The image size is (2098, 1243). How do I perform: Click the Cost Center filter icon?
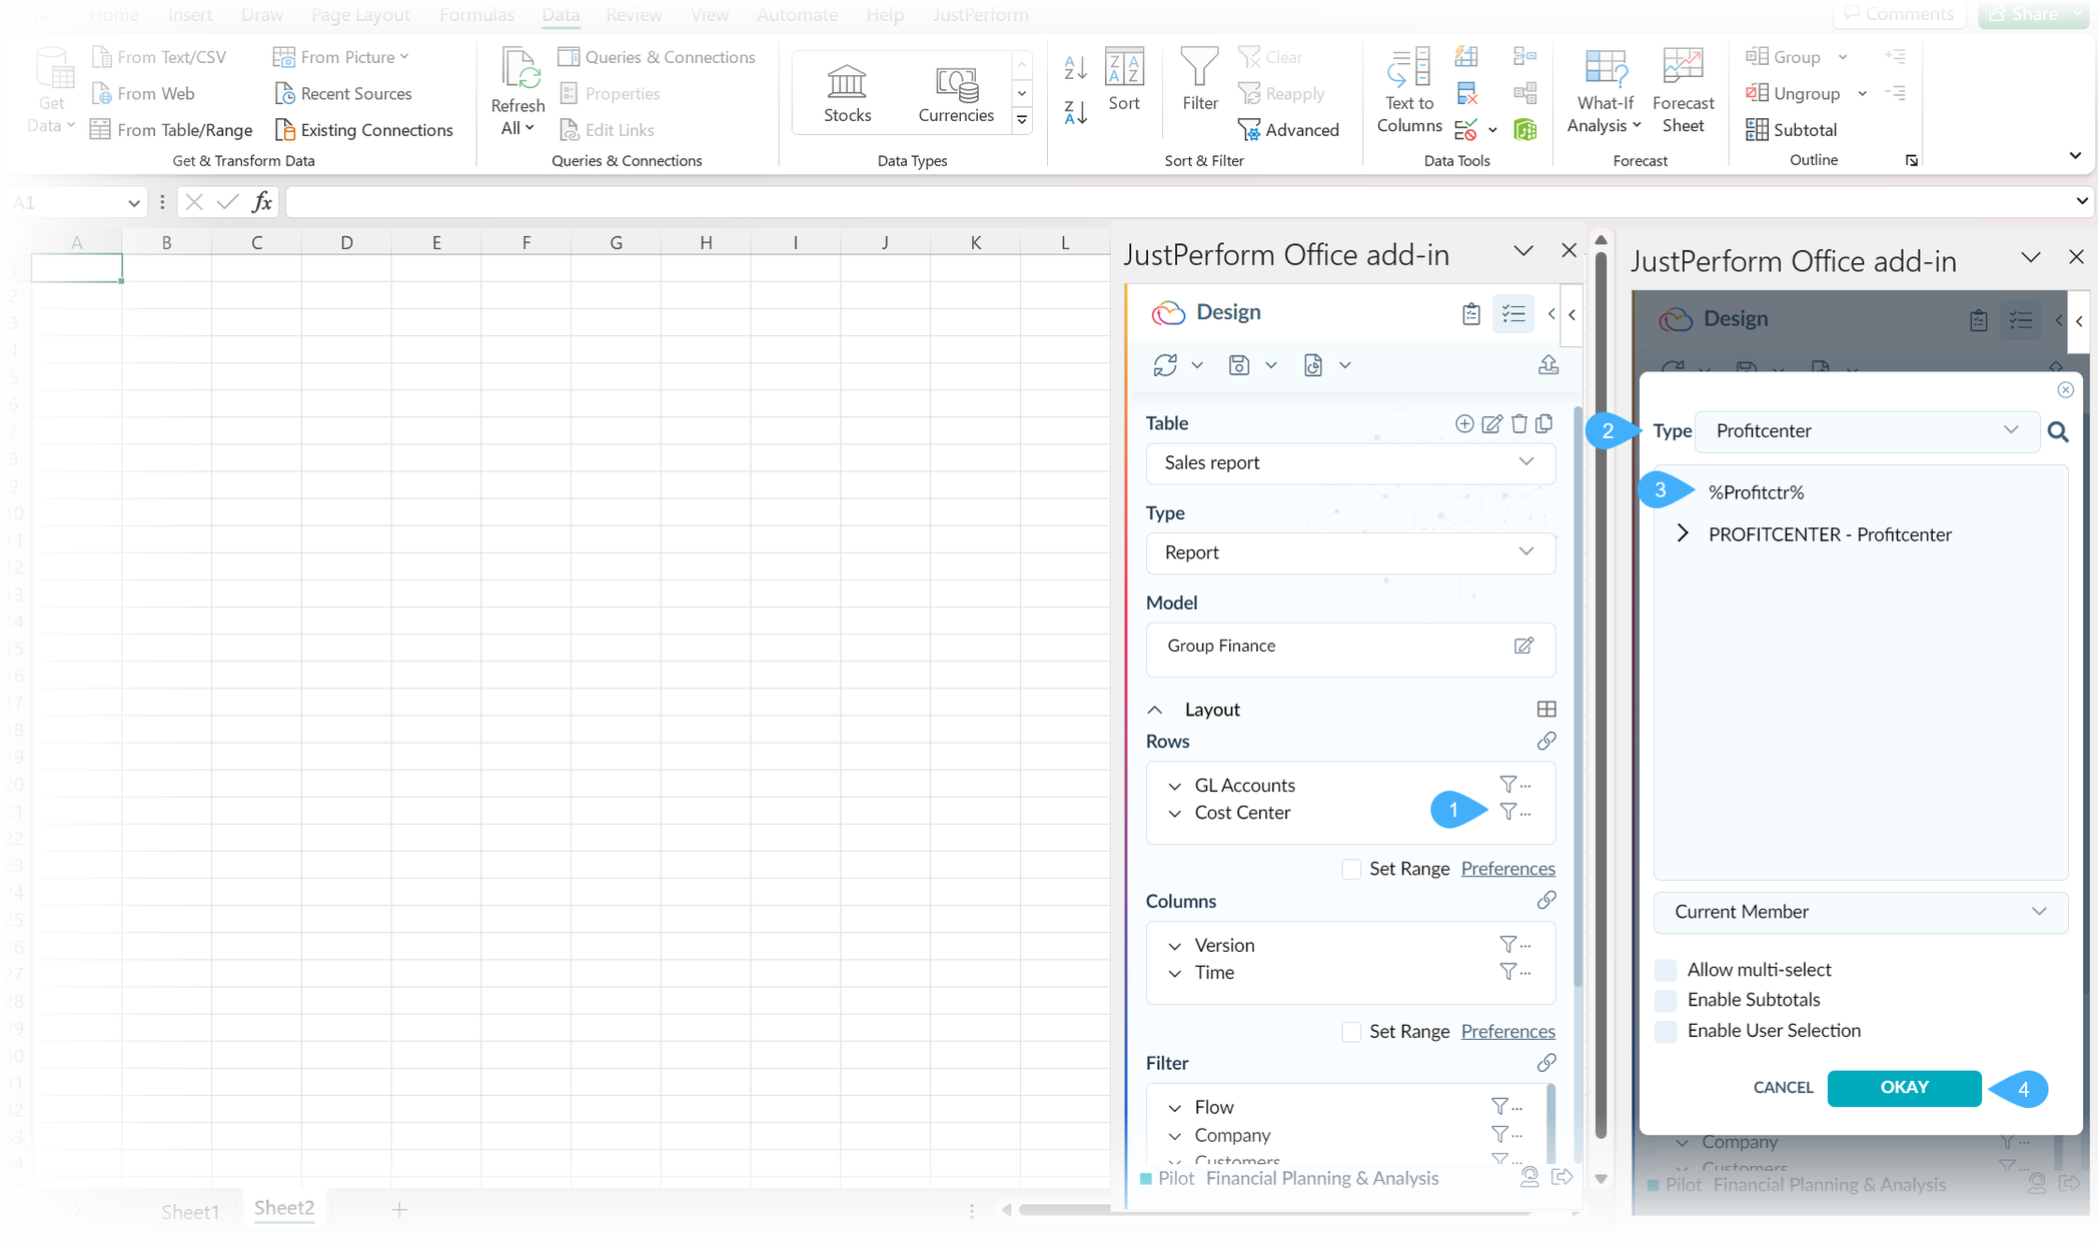pos(1508,811)
